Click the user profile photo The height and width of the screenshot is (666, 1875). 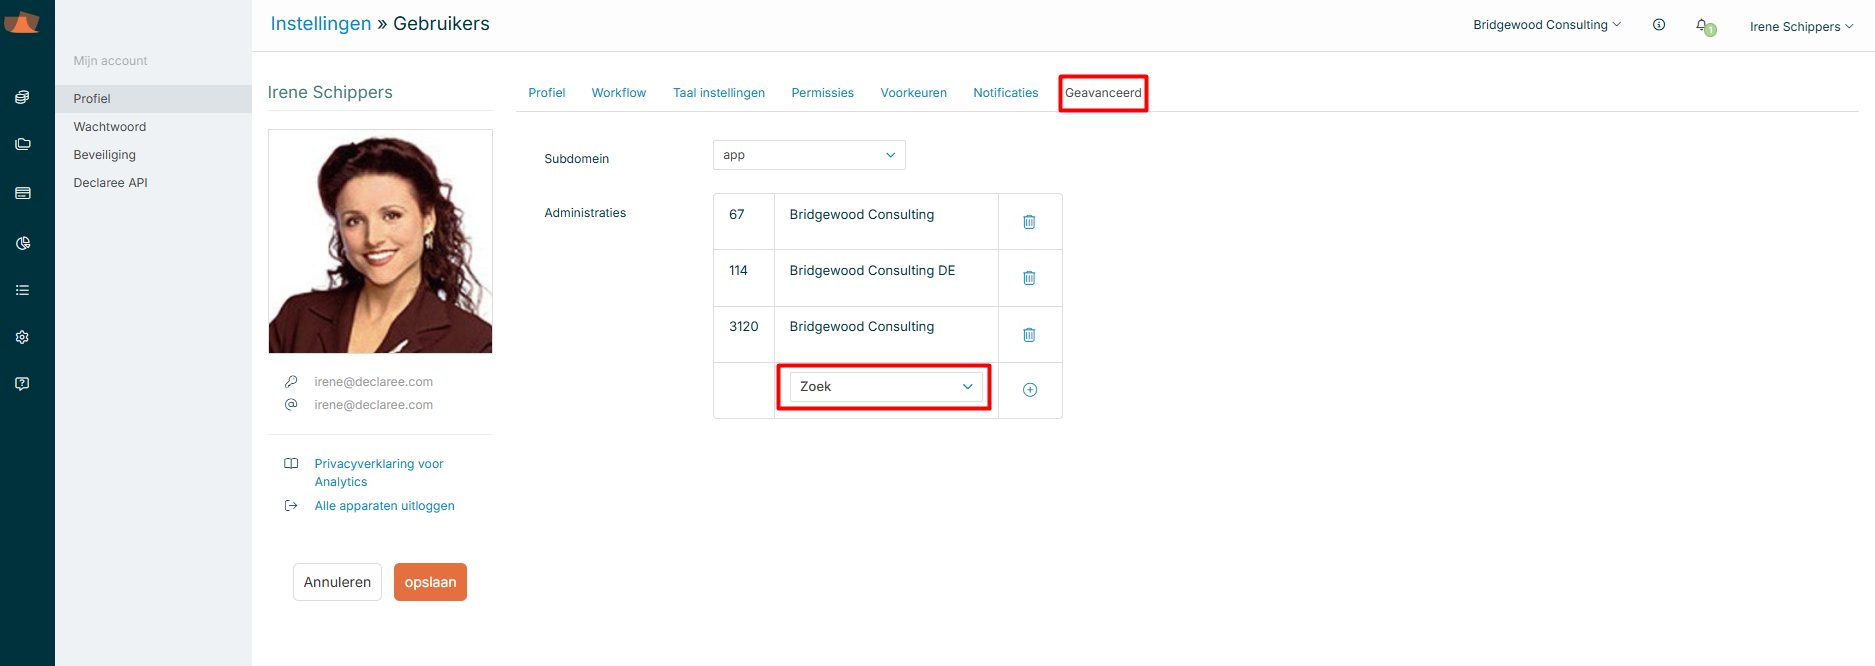380,241
